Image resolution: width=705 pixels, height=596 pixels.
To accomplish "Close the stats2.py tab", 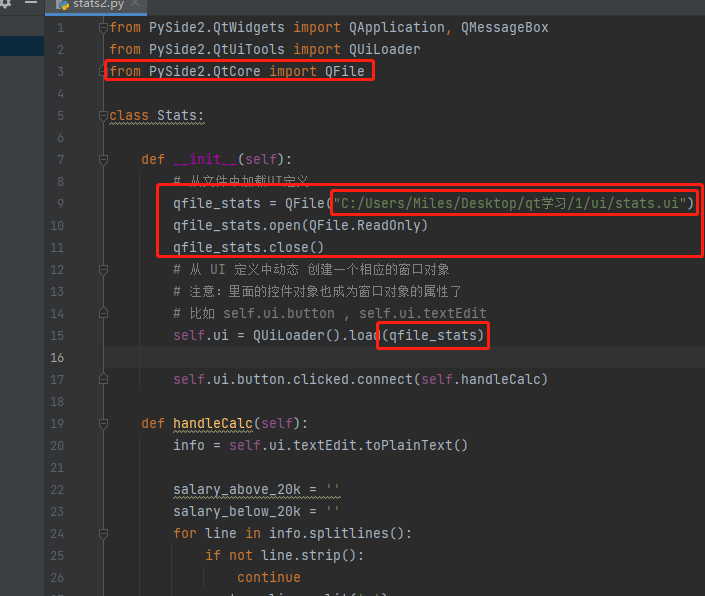I will [x=135, y=4].
